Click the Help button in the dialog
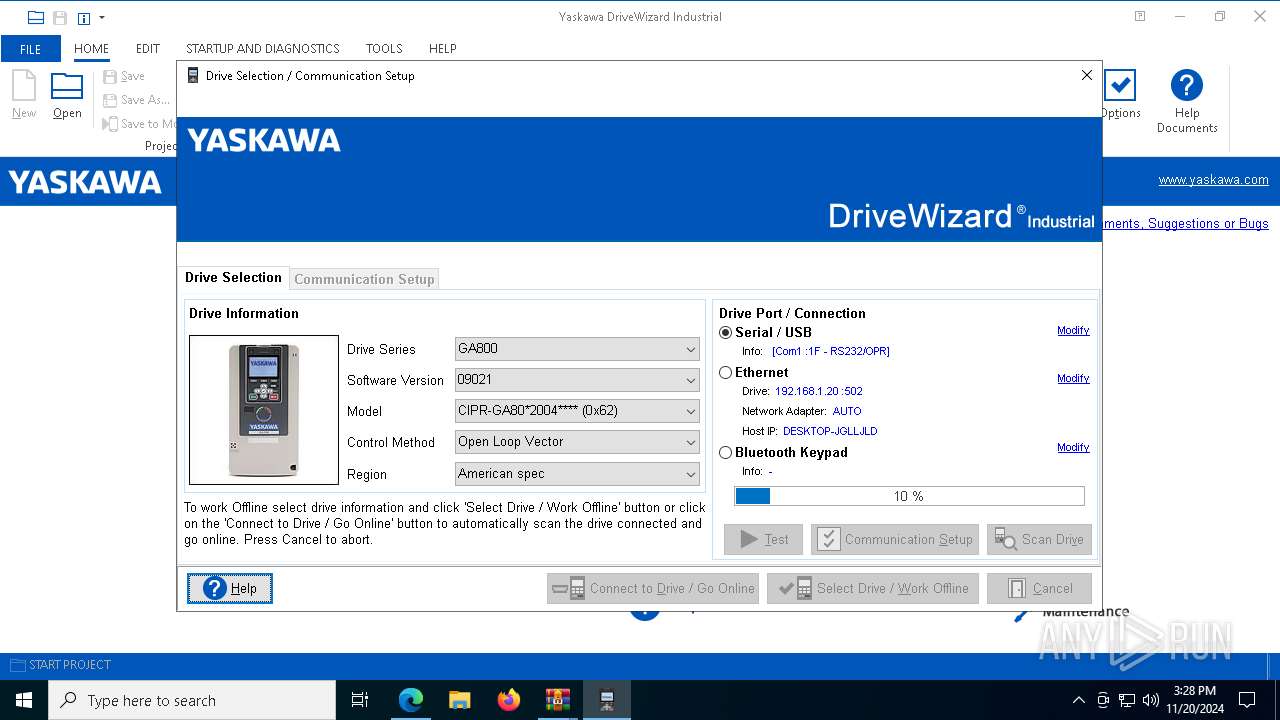Viewport: 1280px width, 720px height. click(x=230, y=588)
